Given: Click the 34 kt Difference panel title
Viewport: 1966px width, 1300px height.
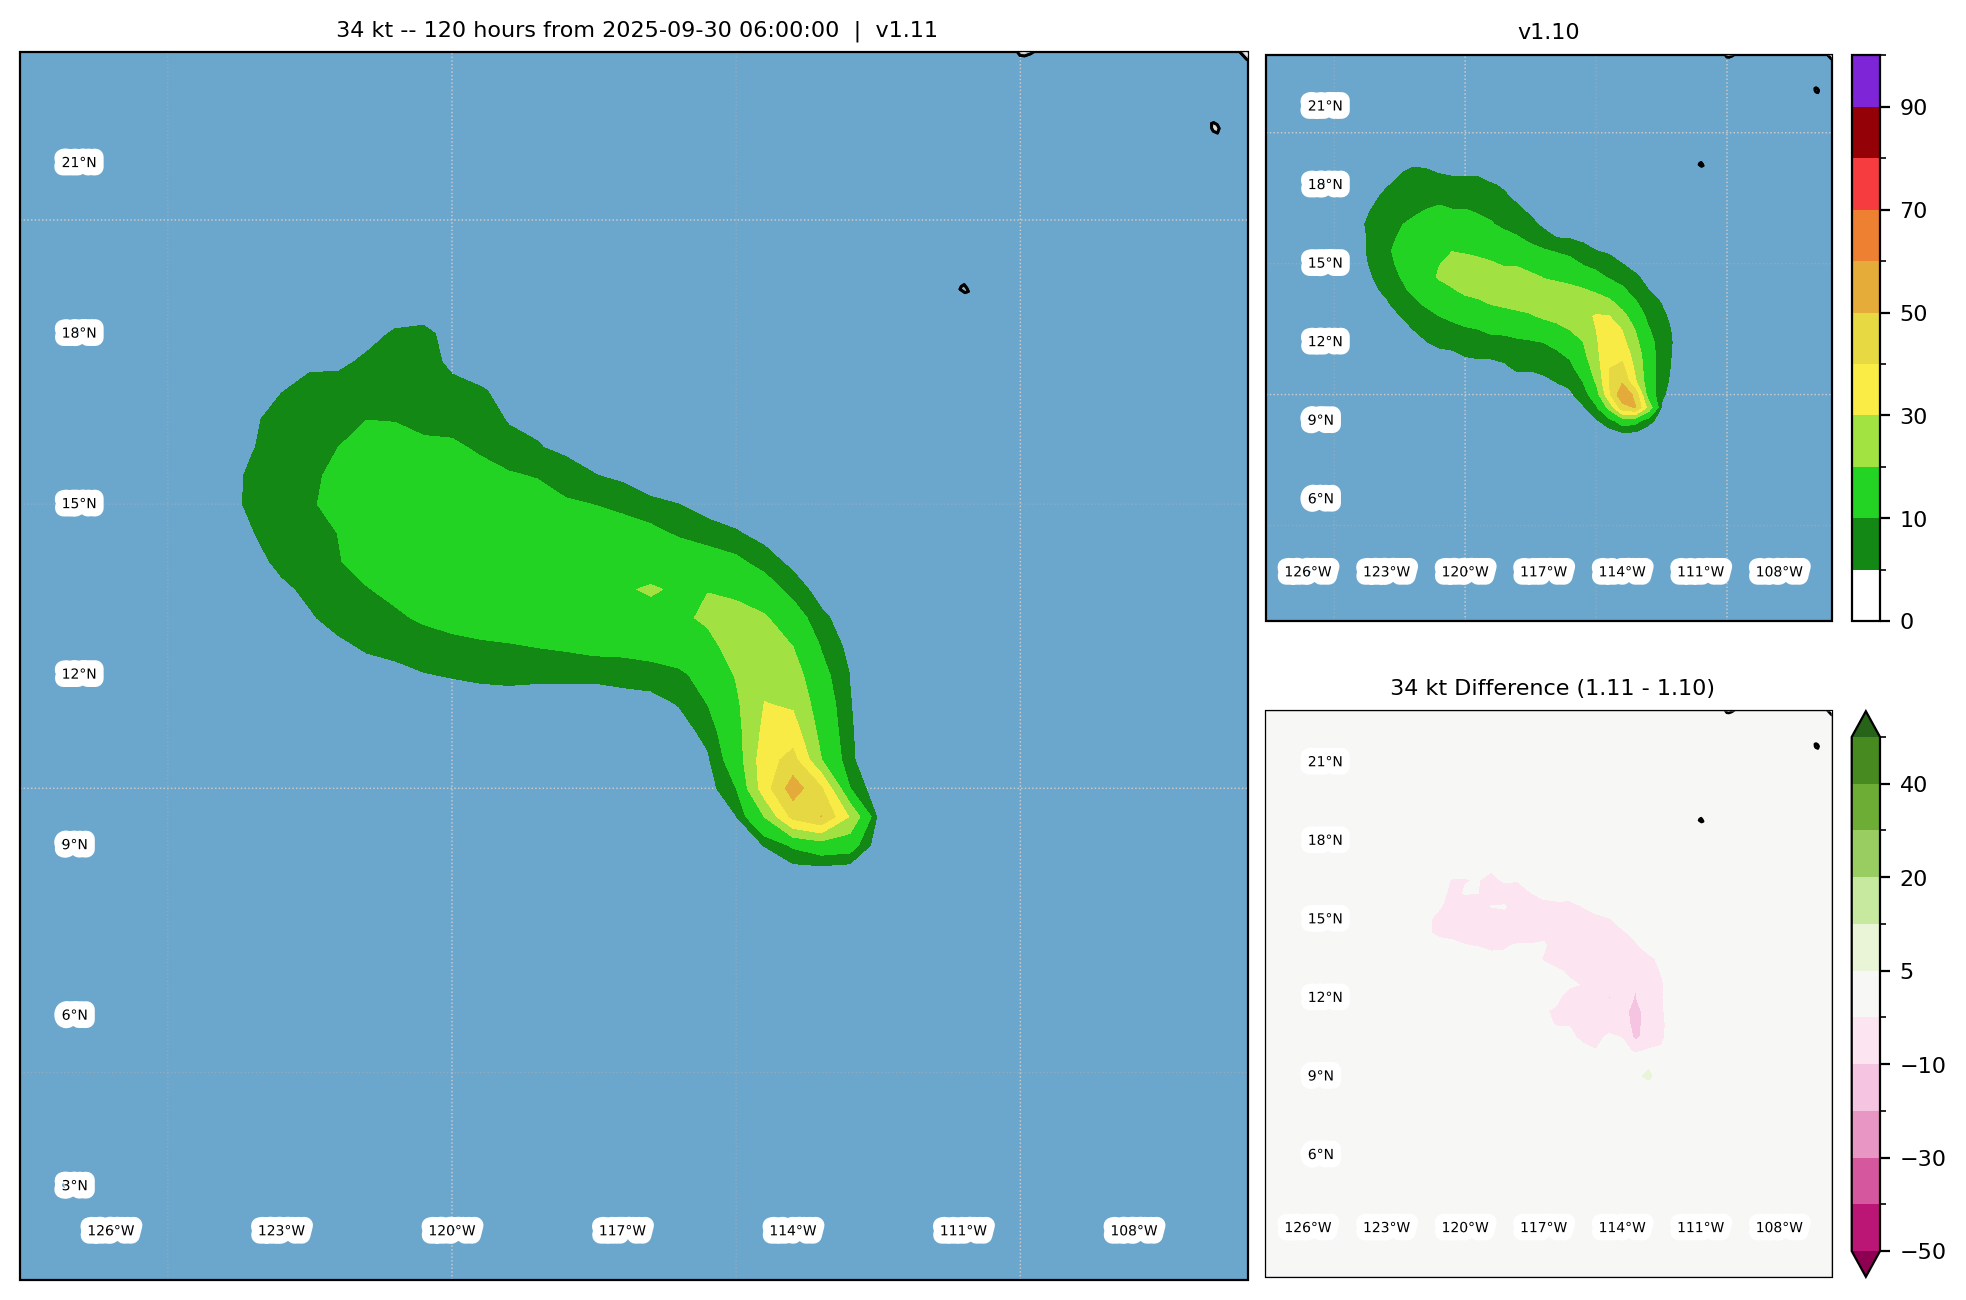Looking at the screenshot, I should coord(1552,688).
